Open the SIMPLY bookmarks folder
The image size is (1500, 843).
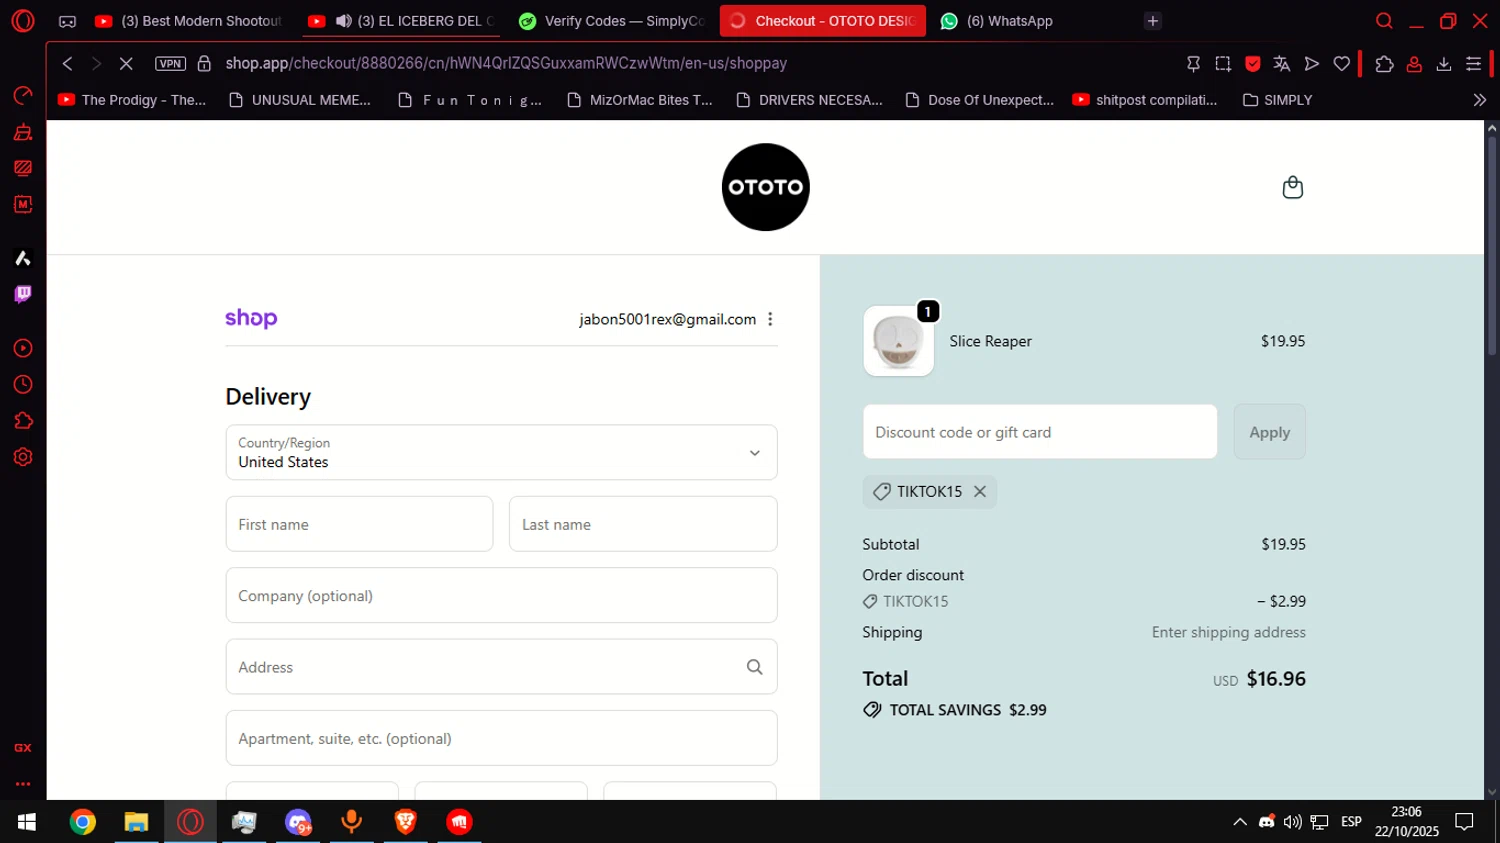(x=1277, y=100)
